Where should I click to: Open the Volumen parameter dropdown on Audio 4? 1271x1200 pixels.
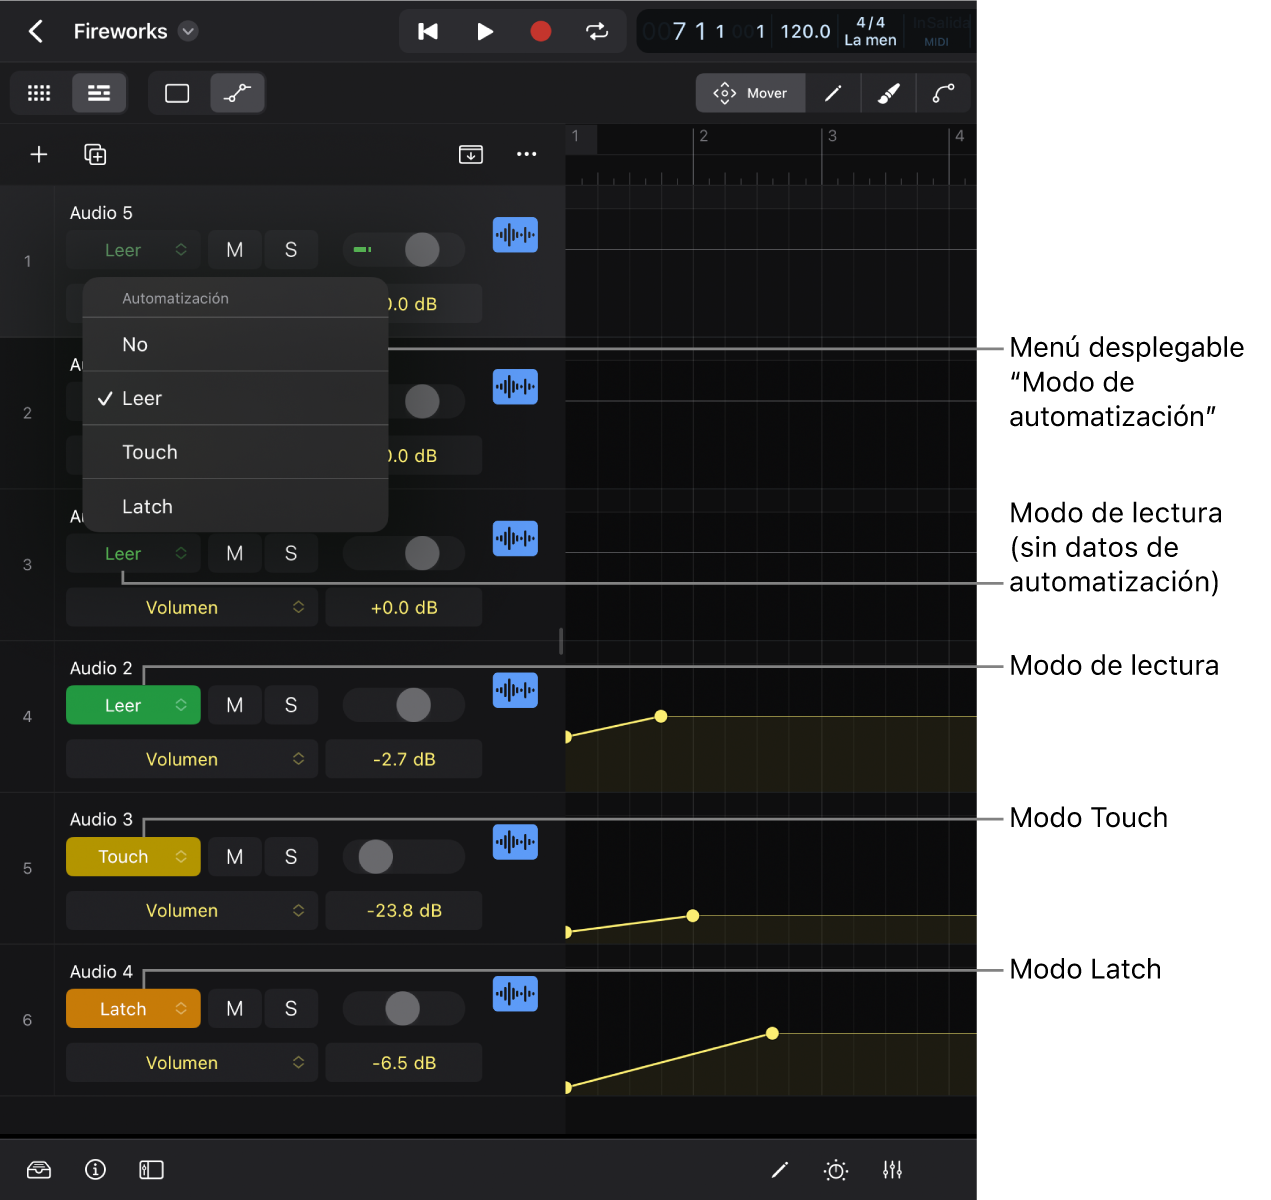(x=192, y=1063)
